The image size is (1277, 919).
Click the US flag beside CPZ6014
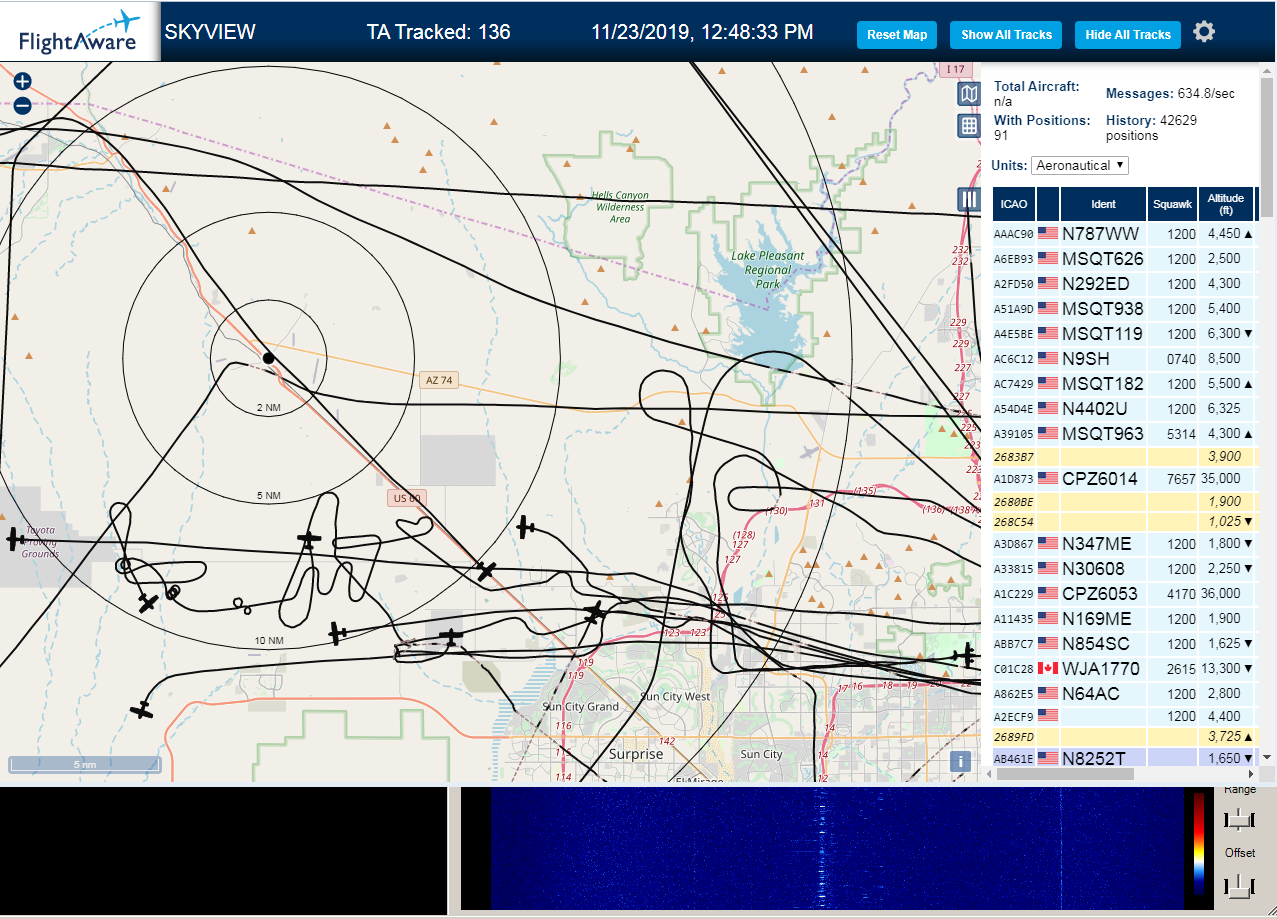(x=1048, y=478)
